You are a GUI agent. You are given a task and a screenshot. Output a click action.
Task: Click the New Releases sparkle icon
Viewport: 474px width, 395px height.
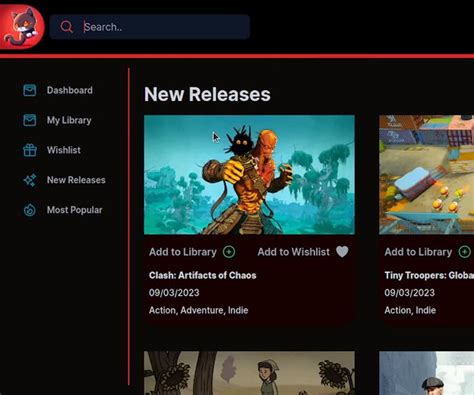click(x=30, y=180)
